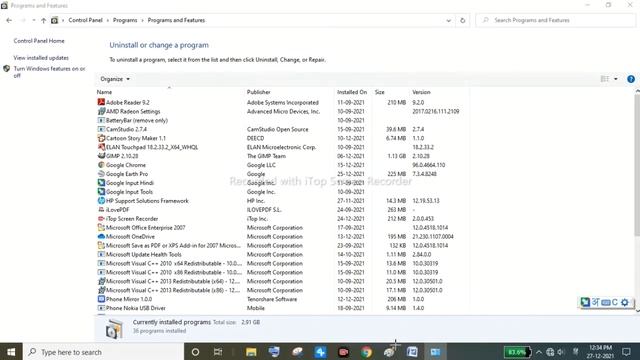Click the iTop Screen Recorder list icon
640x360 pixels.
[x=101, y=218]
